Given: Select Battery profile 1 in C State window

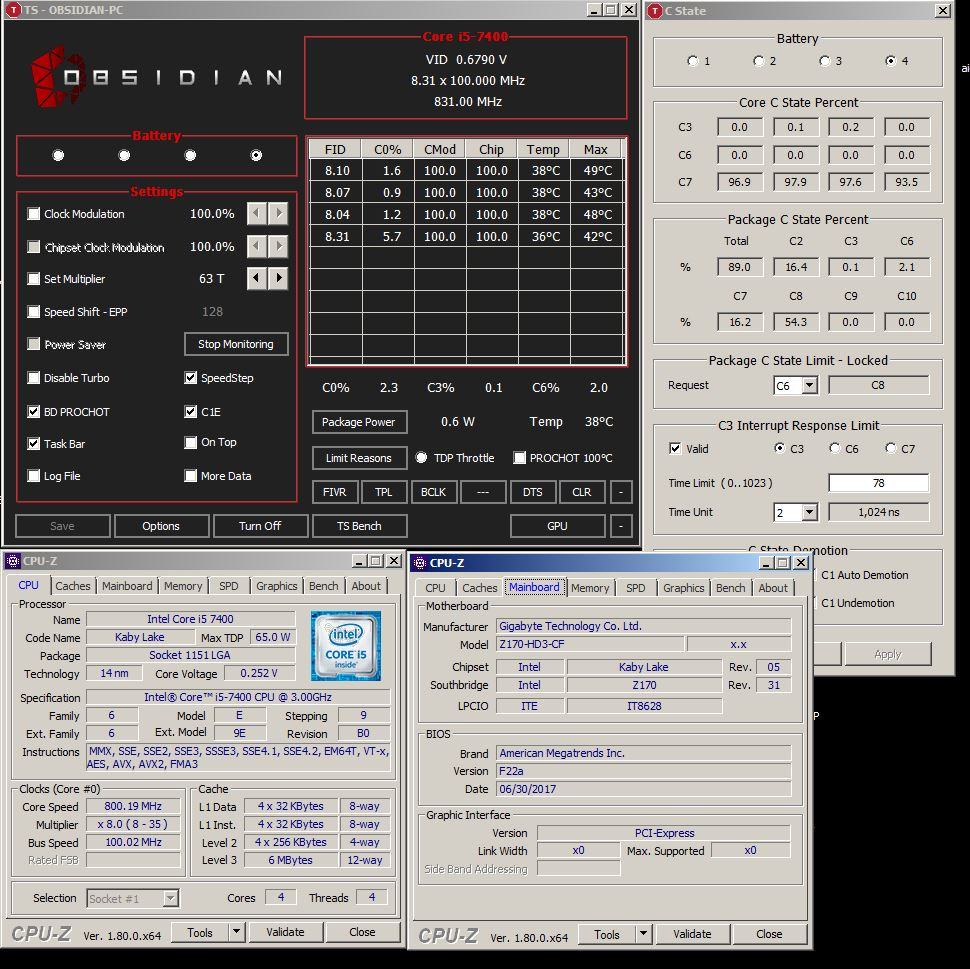Looking at the screenshot, I should pyautogui.click(x=692, y=61).
